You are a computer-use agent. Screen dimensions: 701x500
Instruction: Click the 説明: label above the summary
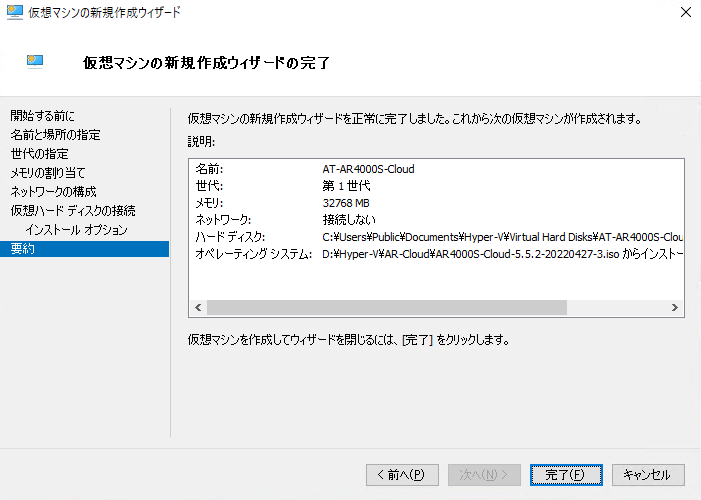[201, 142]
